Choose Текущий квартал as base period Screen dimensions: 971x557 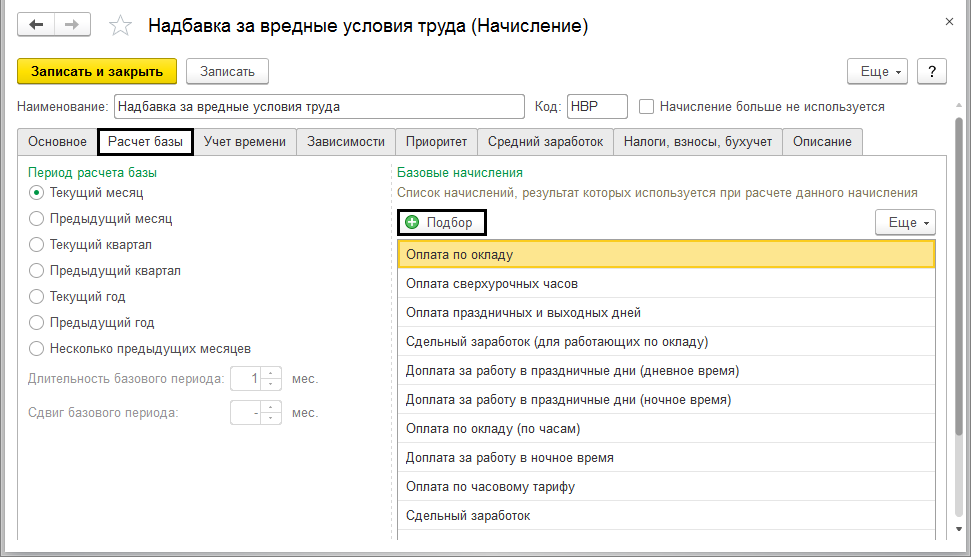coord(37,244)
